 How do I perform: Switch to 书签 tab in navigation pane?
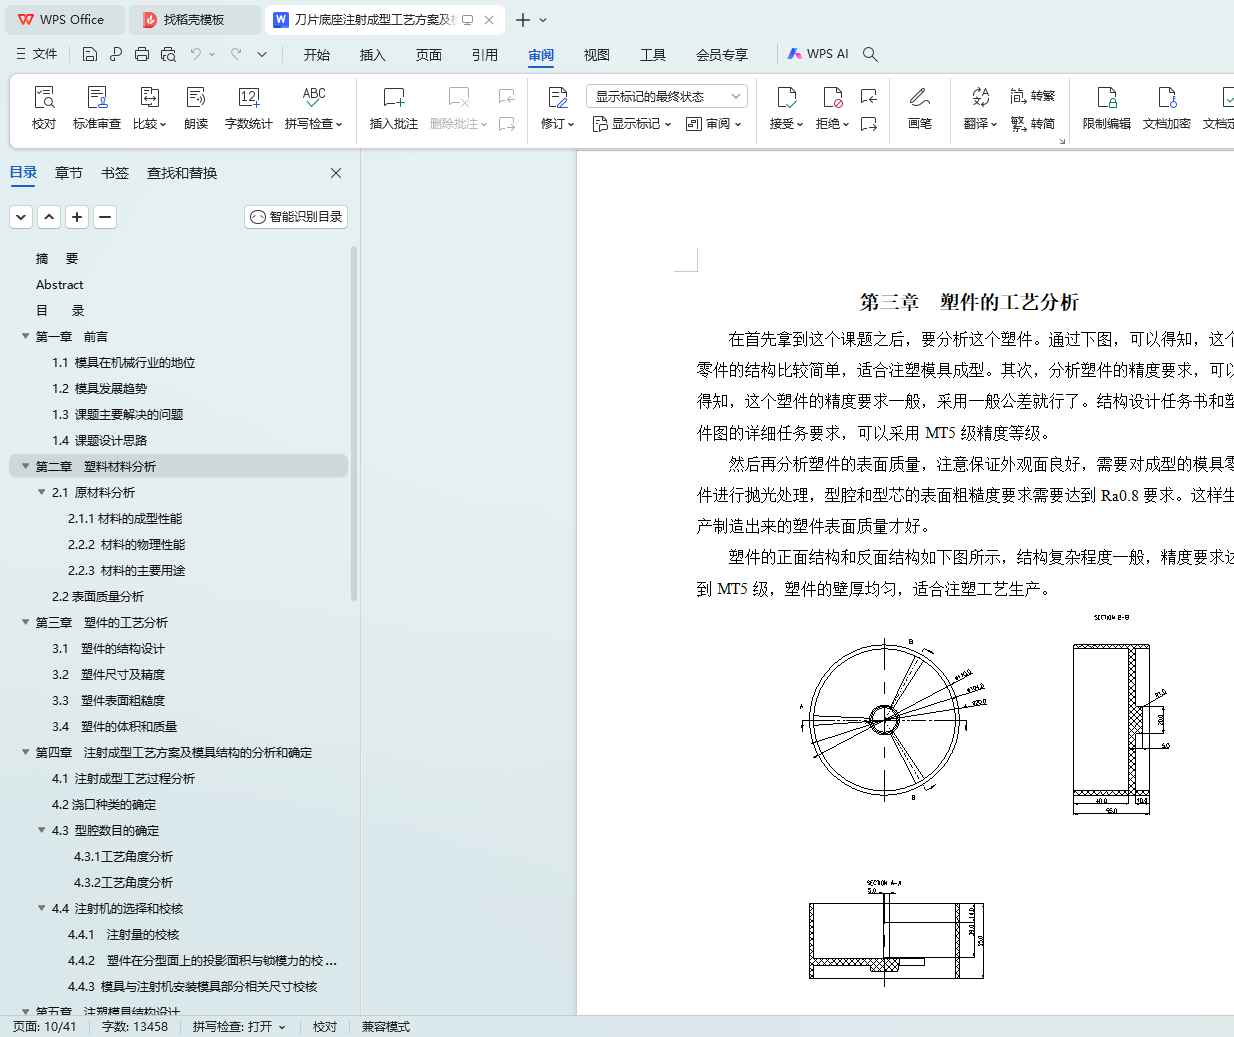coord(115,173)
